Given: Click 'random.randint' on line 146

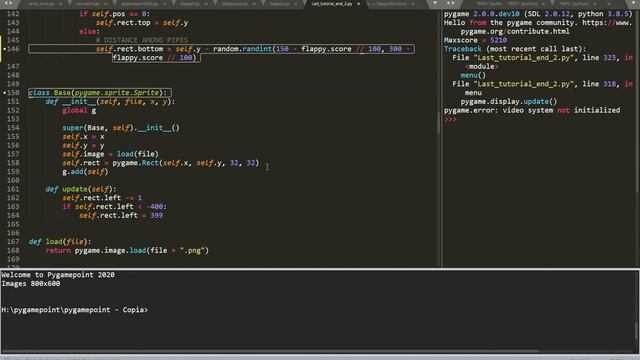Looking at the screenshot, I should click(x=242, y=49).
